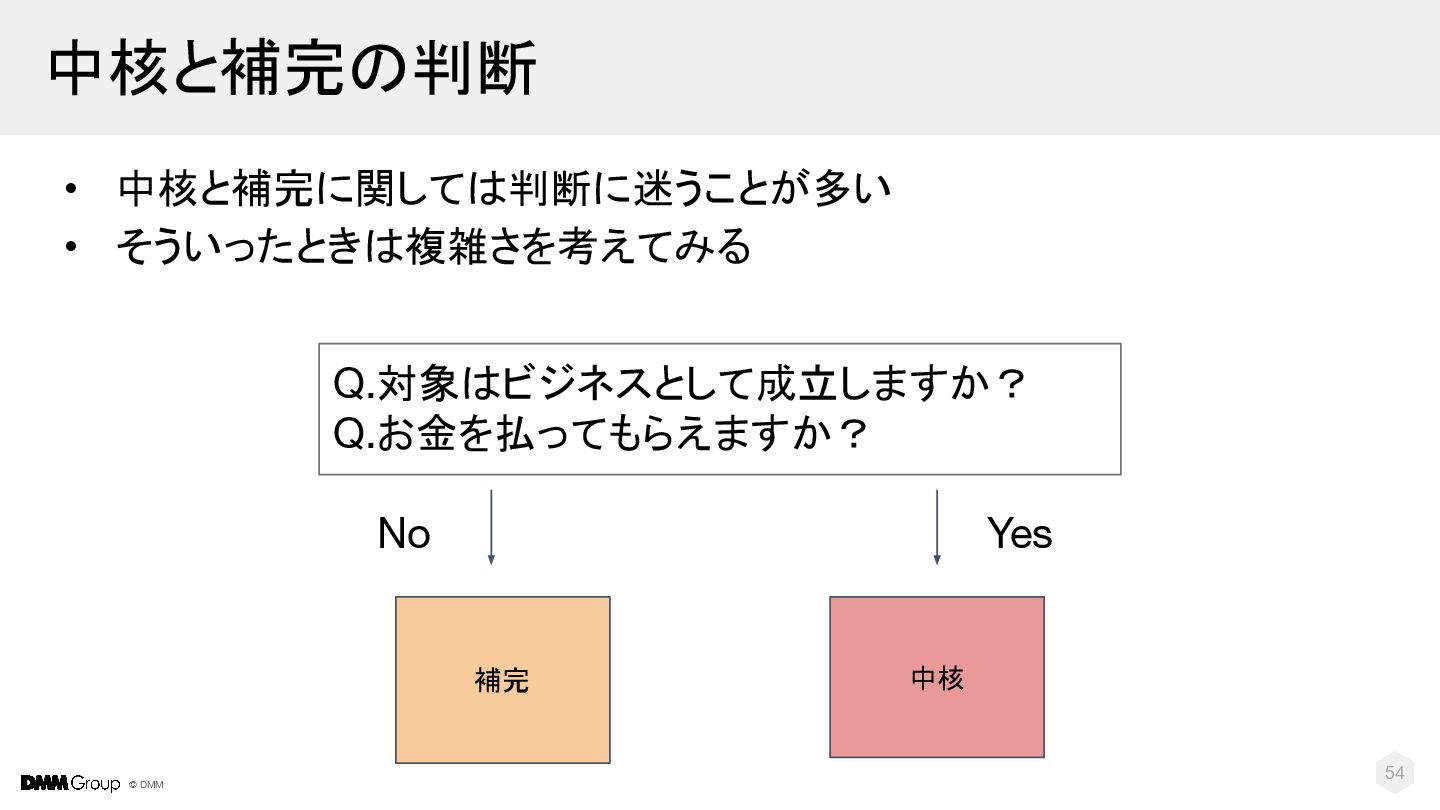Click the 補完 text label
Image resolution: width=1440 pixels, height=810 pixels.
(x=502, y=681)
